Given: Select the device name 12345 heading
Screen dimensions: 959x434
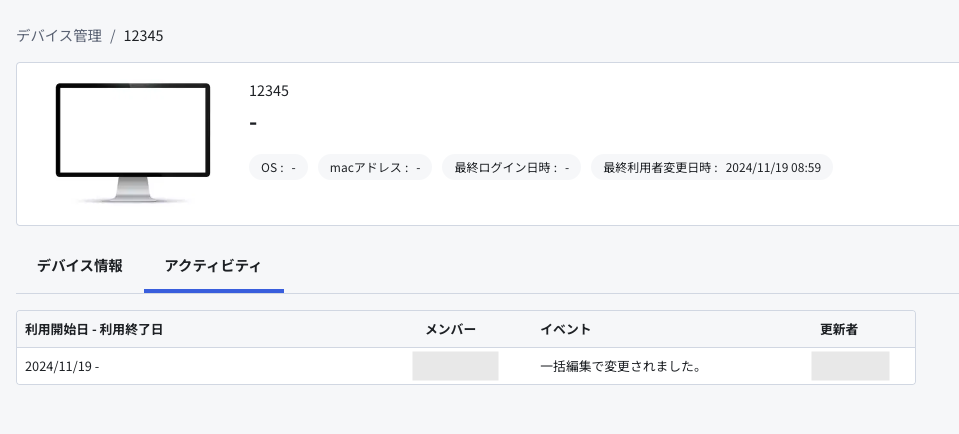Looking at the screenshot, I should click(x=269, y=91).
